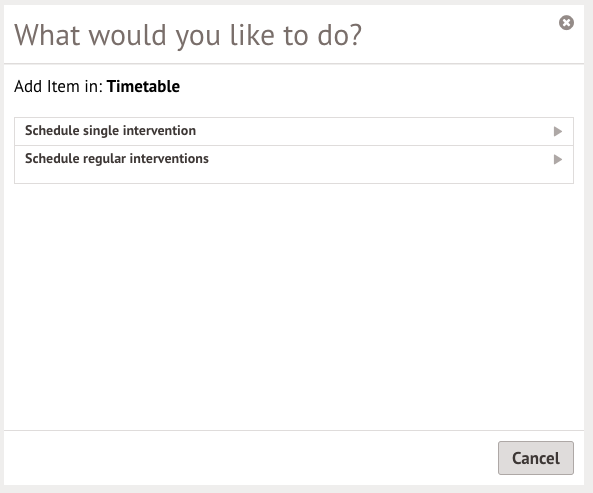Image resolution: width=593 pixels, height=493 pixels.
Task: Choose the first option in the Timetable list
Action: [294, 131]
